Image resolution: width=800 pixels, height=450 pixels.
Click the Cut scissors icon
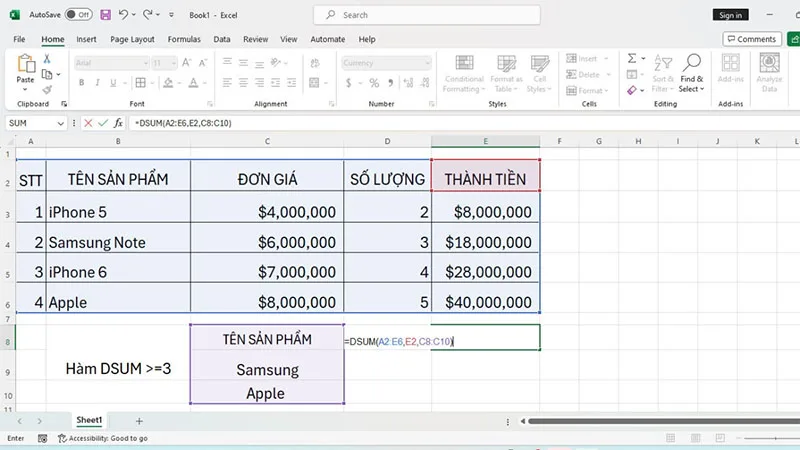point(47,59)
